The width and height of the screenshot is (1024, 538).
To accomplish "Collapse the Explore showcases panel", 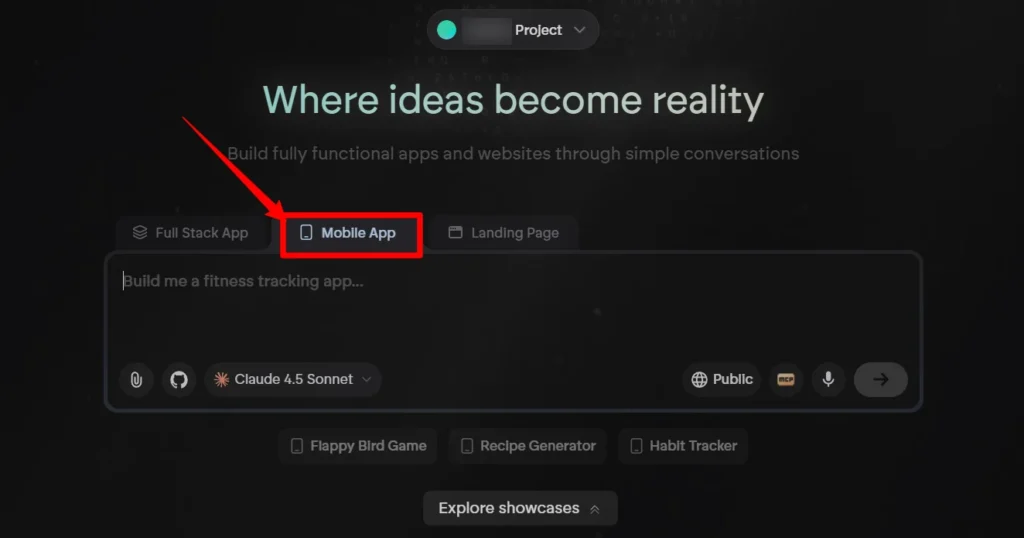I will tap(520, 508).
